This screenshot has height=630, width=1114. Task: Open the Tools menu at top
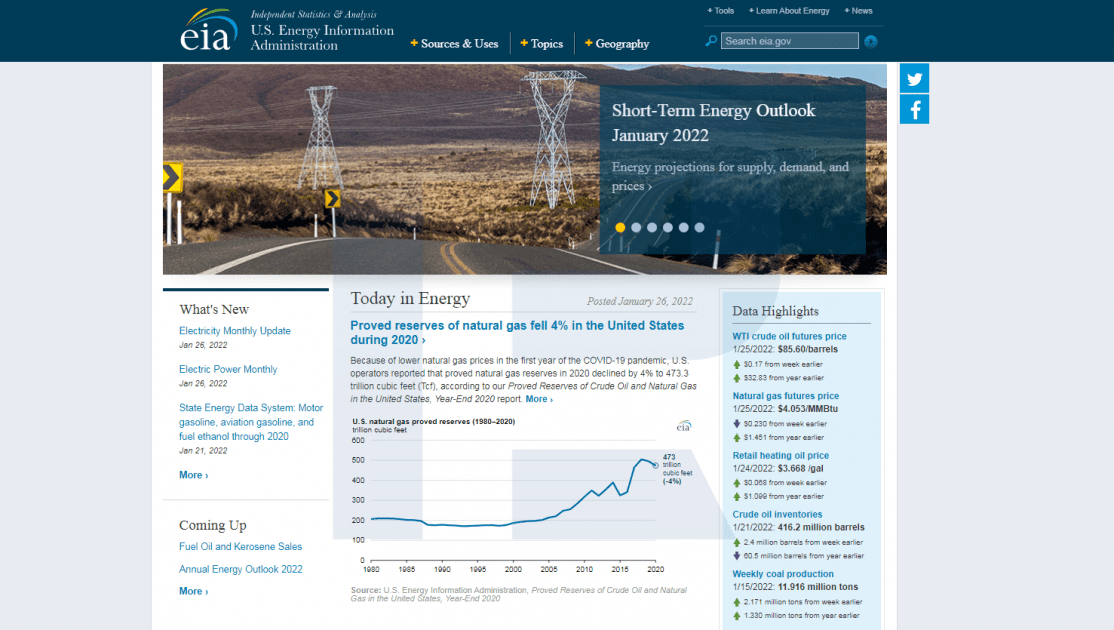(721, 11)
